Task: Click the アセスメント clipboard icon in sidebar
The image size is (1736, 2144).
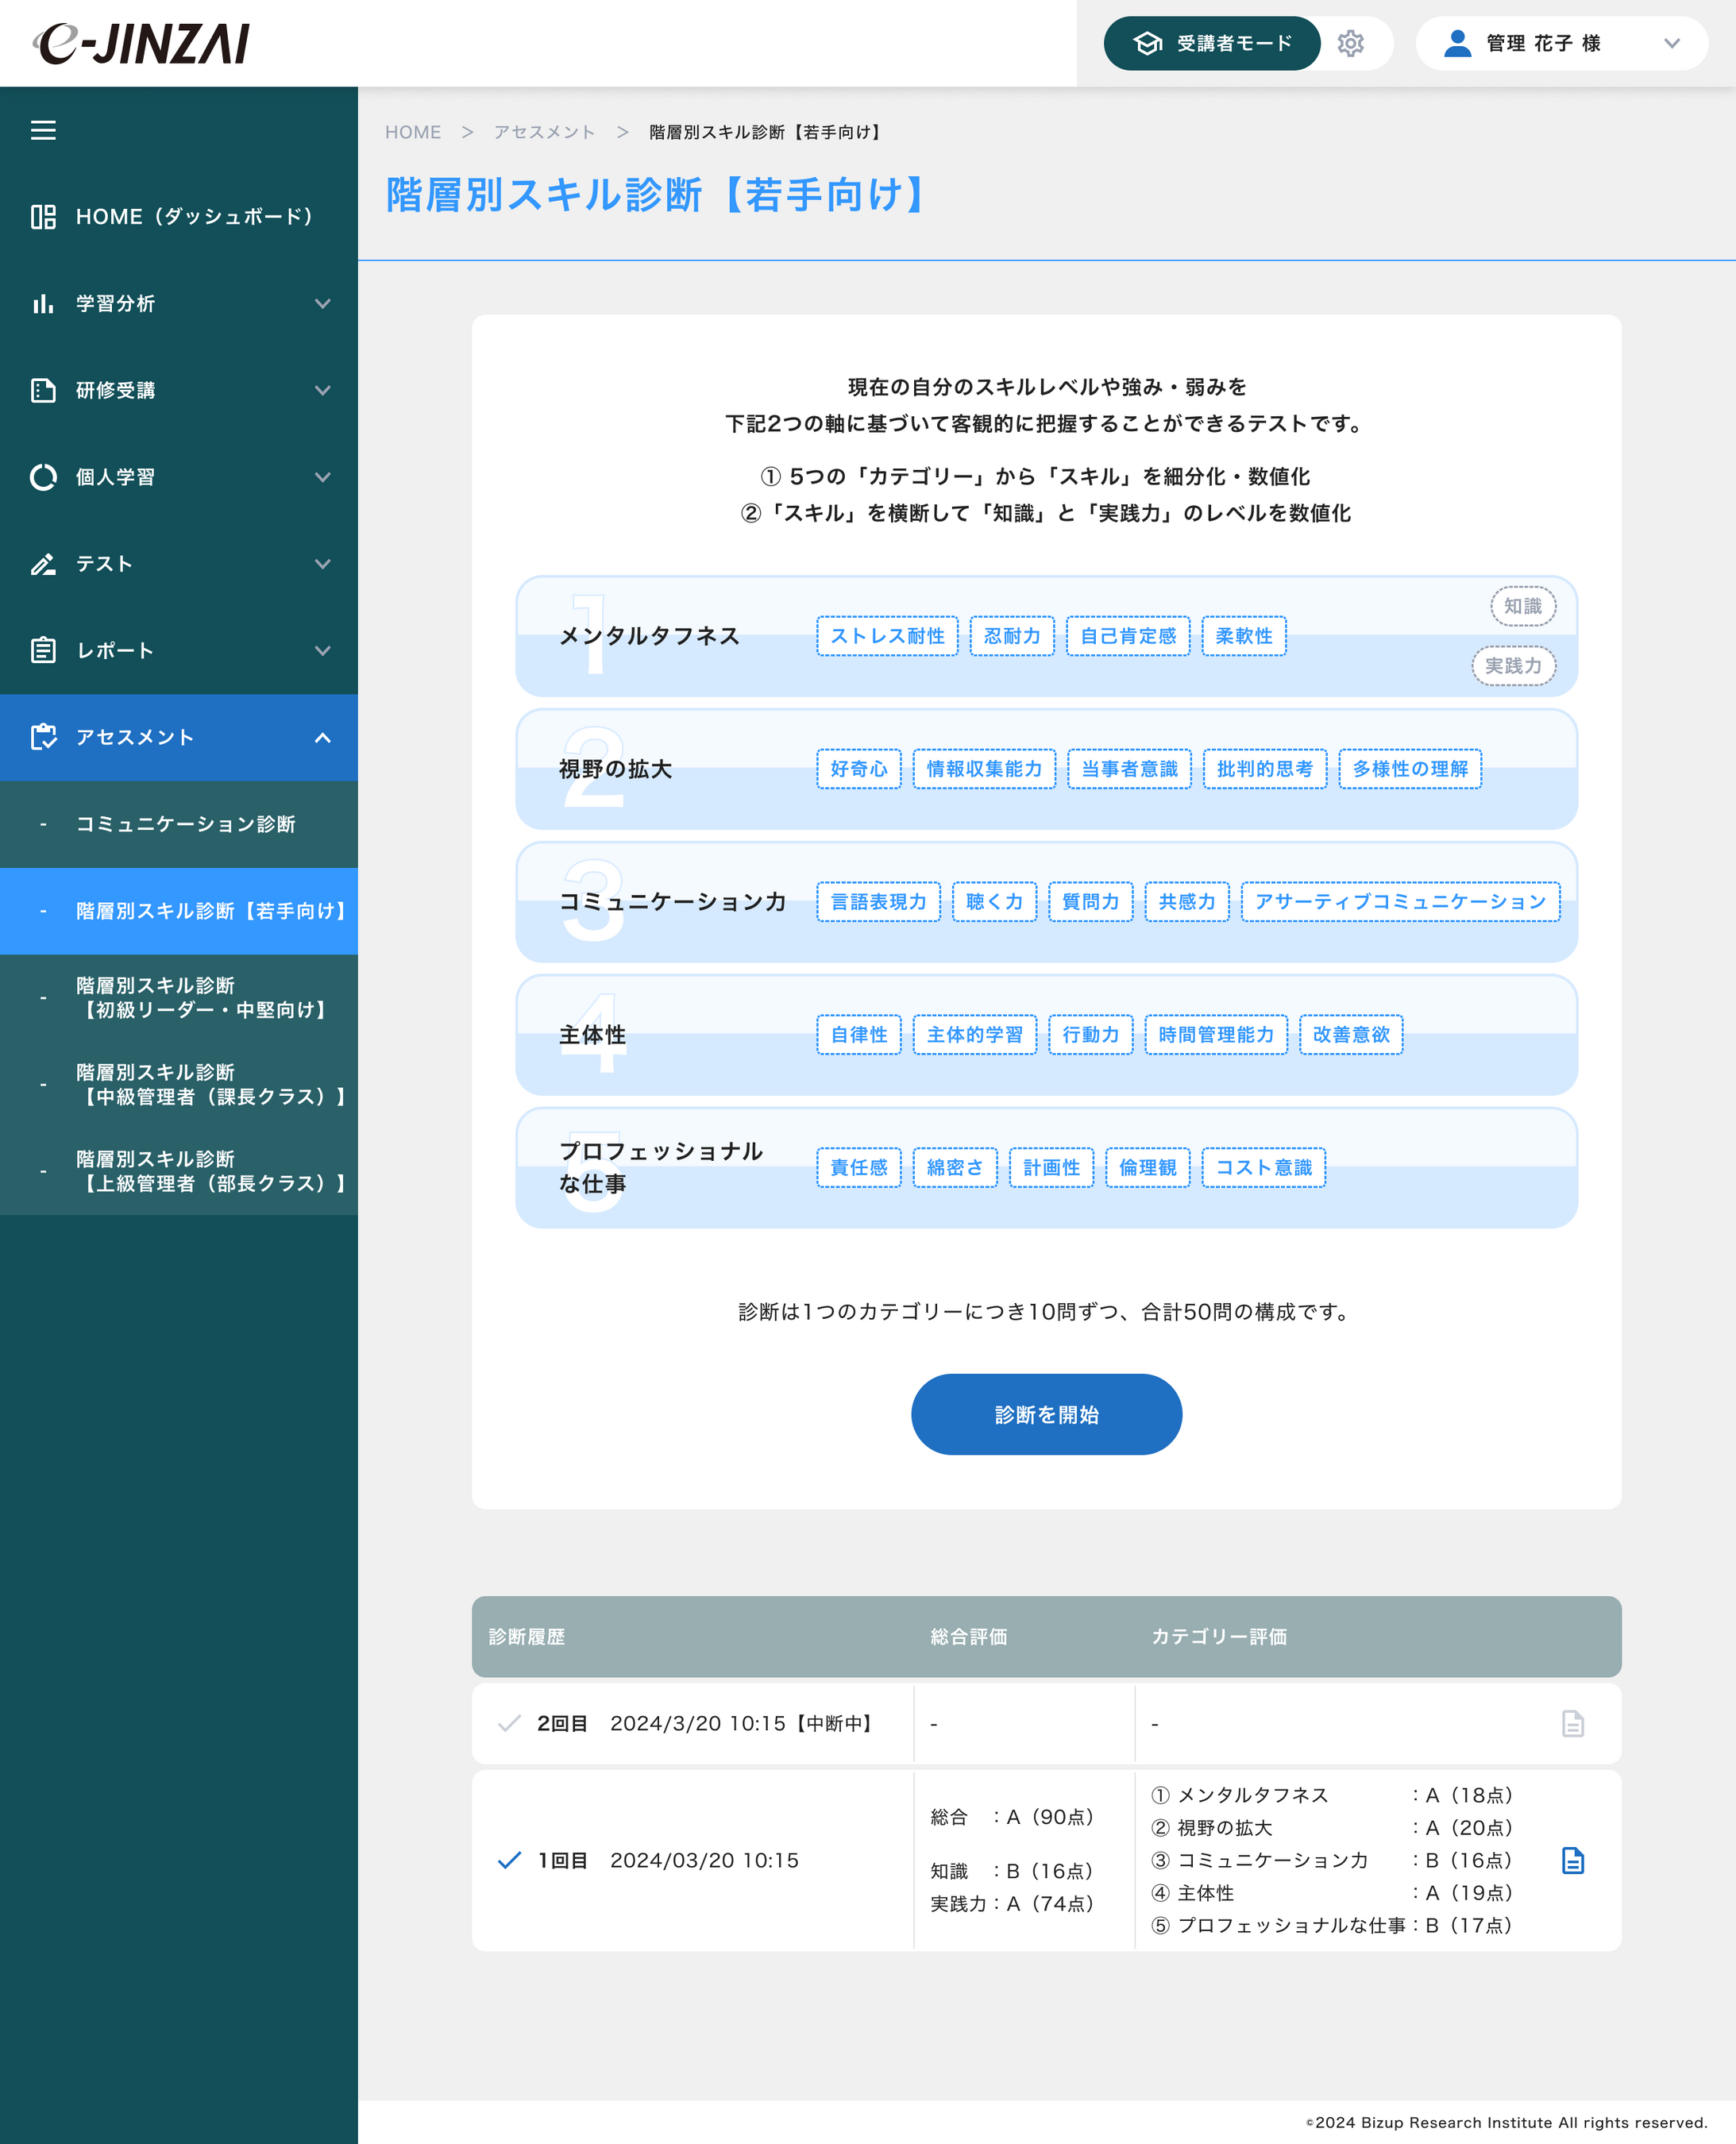Action: 43,737
